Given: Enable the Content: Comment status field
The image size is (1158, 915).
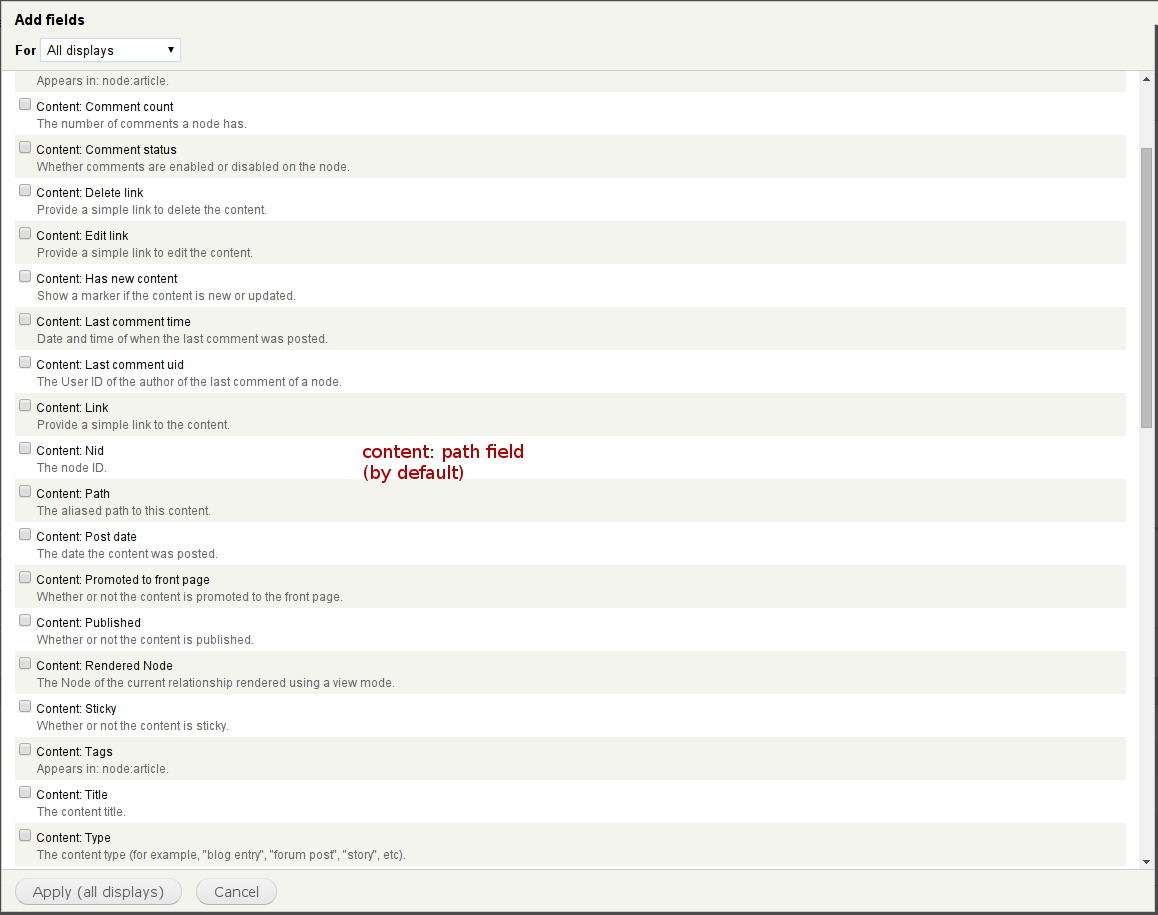Looking at the screenshot, I should (25, 146).
